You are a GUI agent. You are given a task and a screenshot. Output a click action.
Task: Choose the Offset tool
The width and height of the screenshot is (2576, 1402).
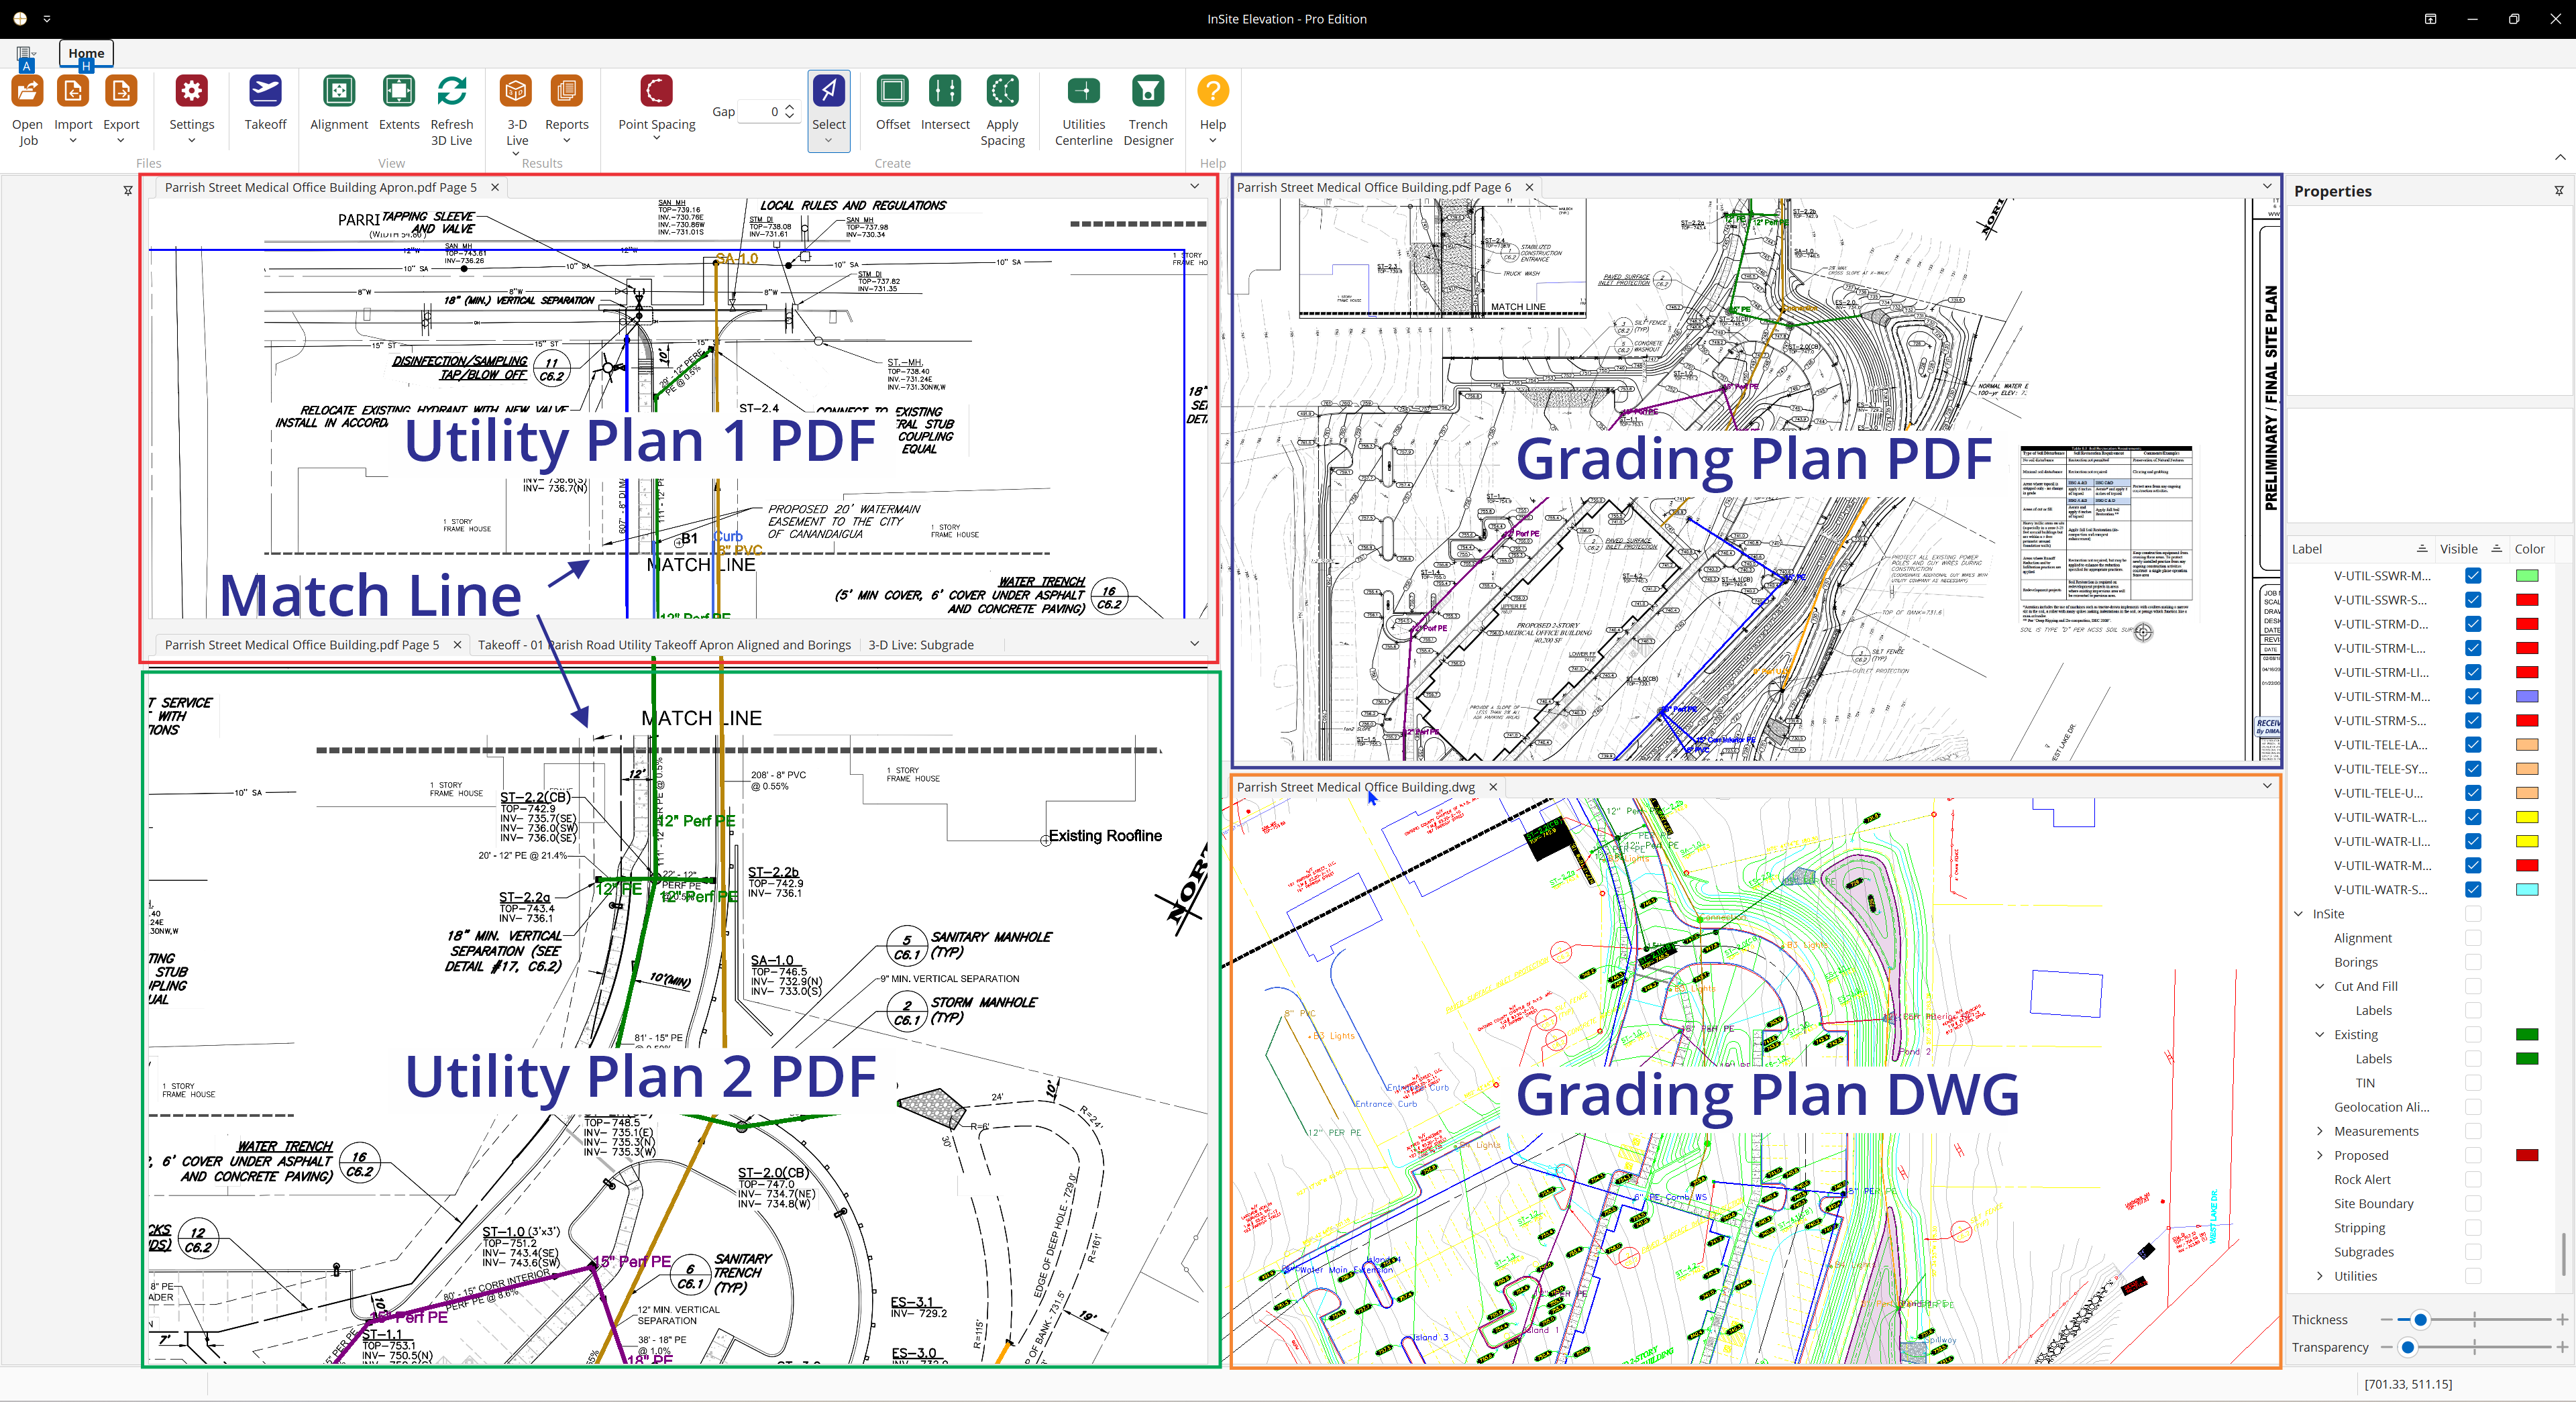[x=892, y=92]
